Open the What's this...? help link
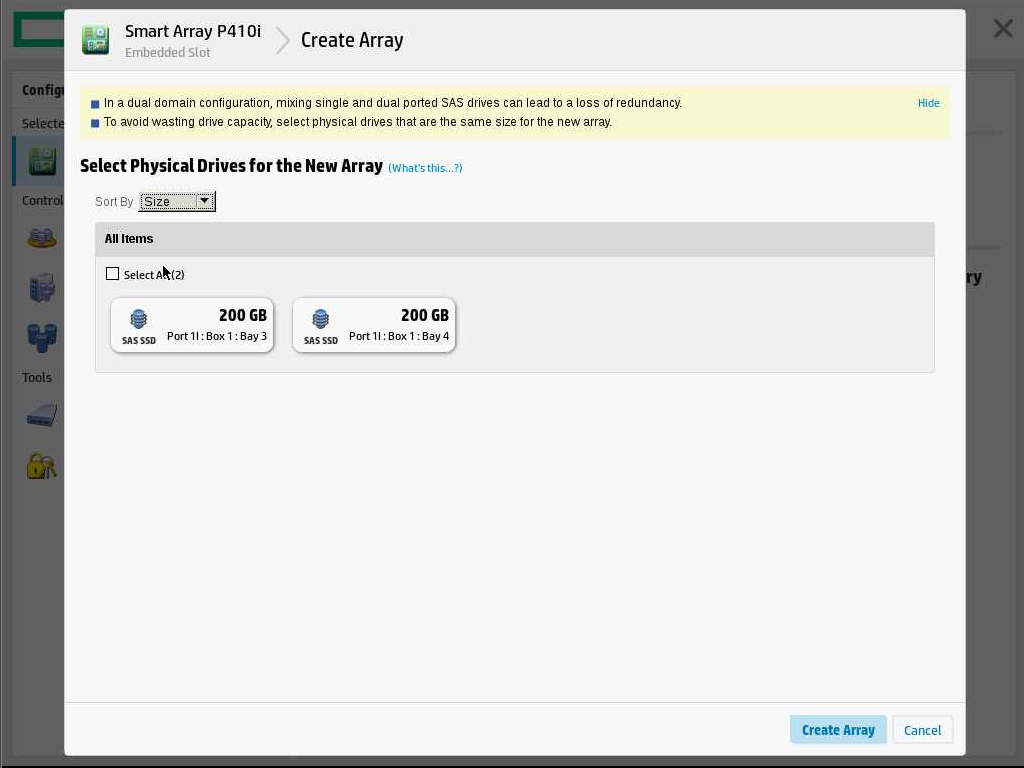 (425, 168)
